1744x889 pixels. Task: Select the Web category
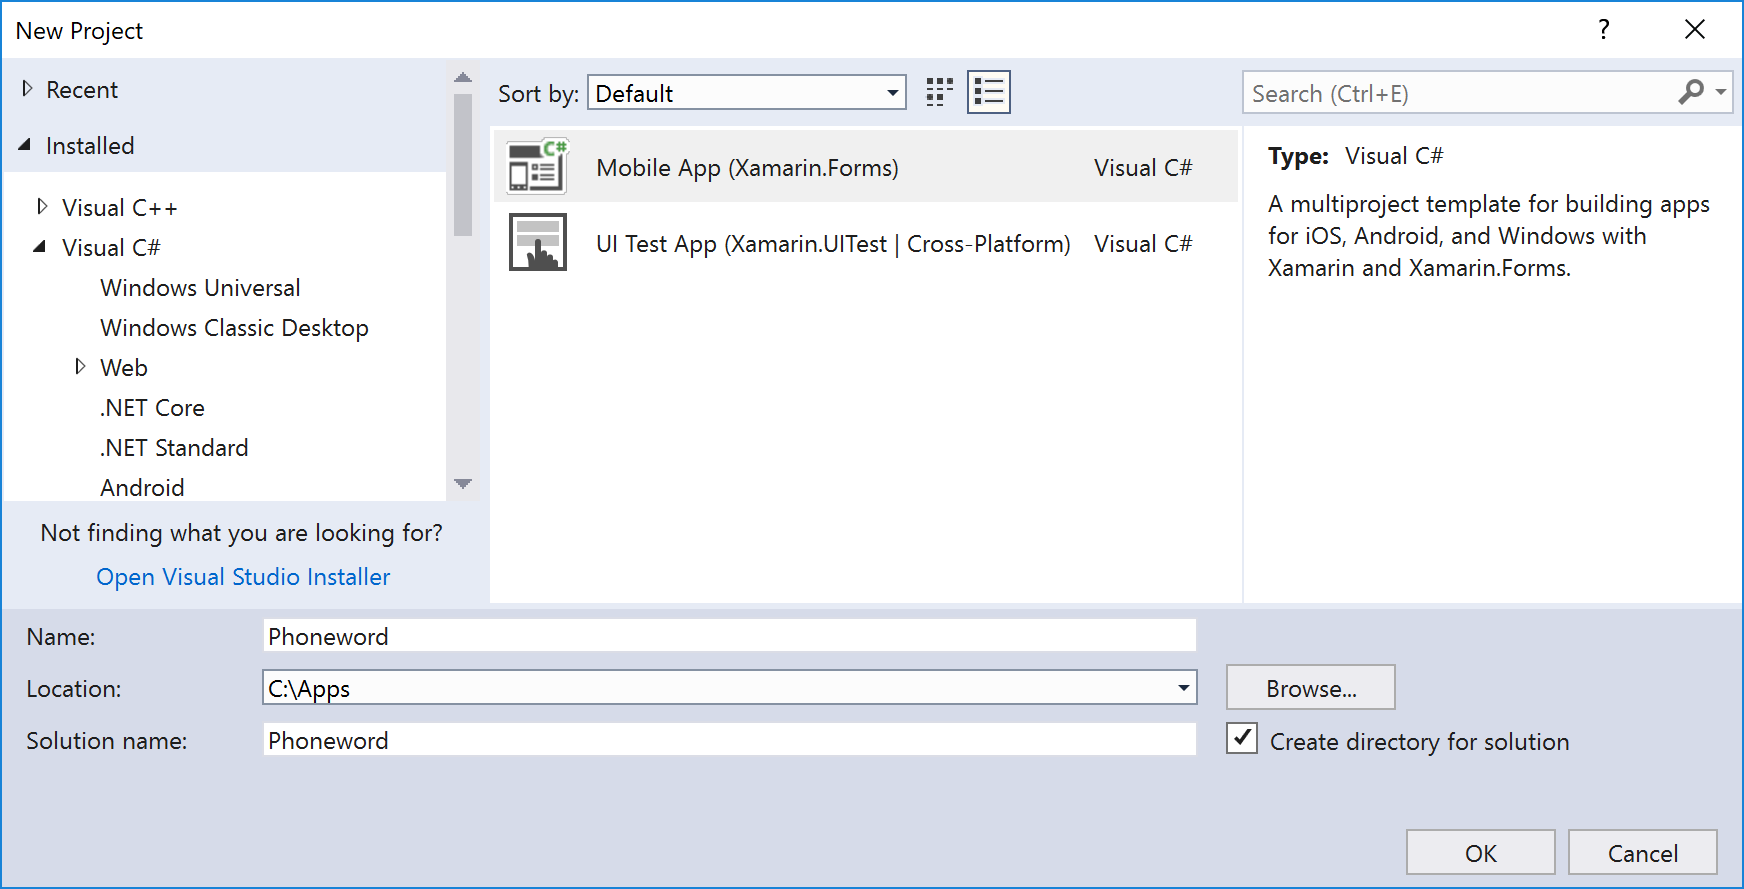coord(124,368)
